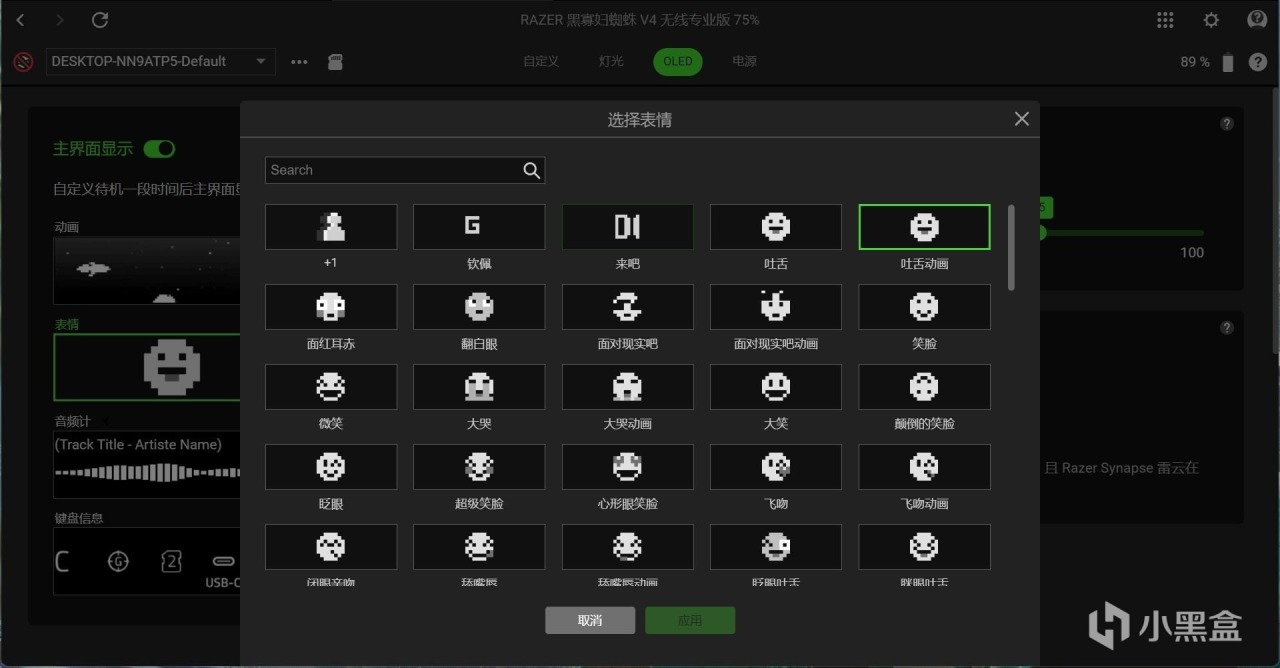
Task: Switch to the 自定义 tab
Action: (541, 61)
